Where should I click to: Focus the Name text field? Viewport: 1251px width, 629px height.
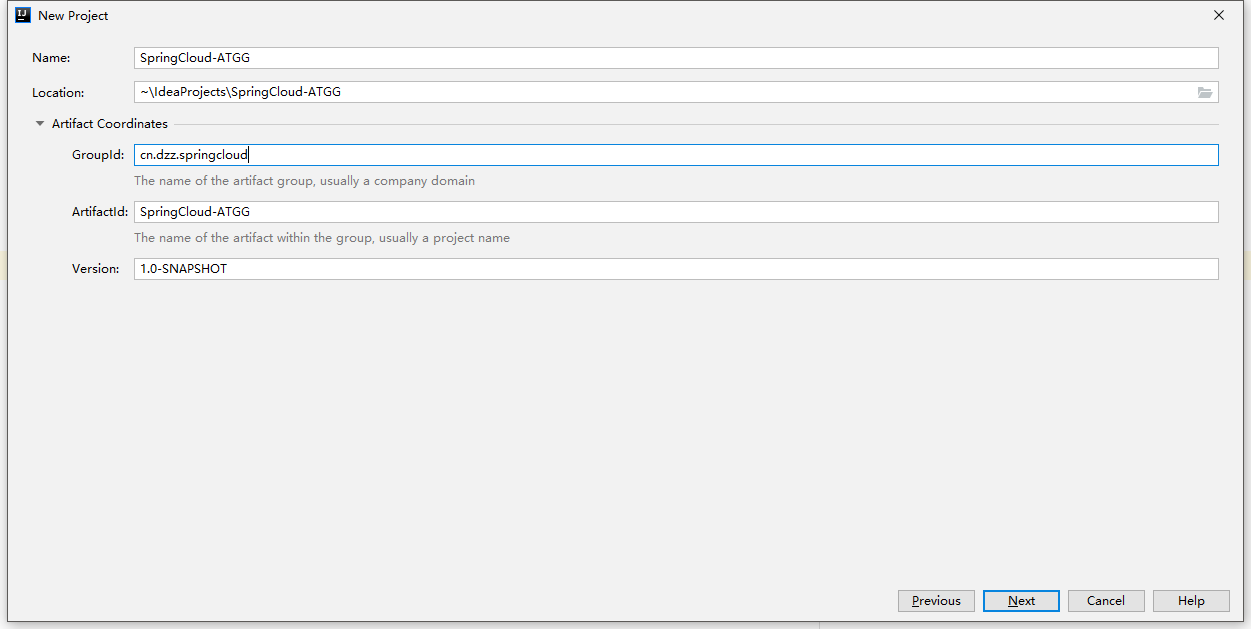click(x=676, y=58)
